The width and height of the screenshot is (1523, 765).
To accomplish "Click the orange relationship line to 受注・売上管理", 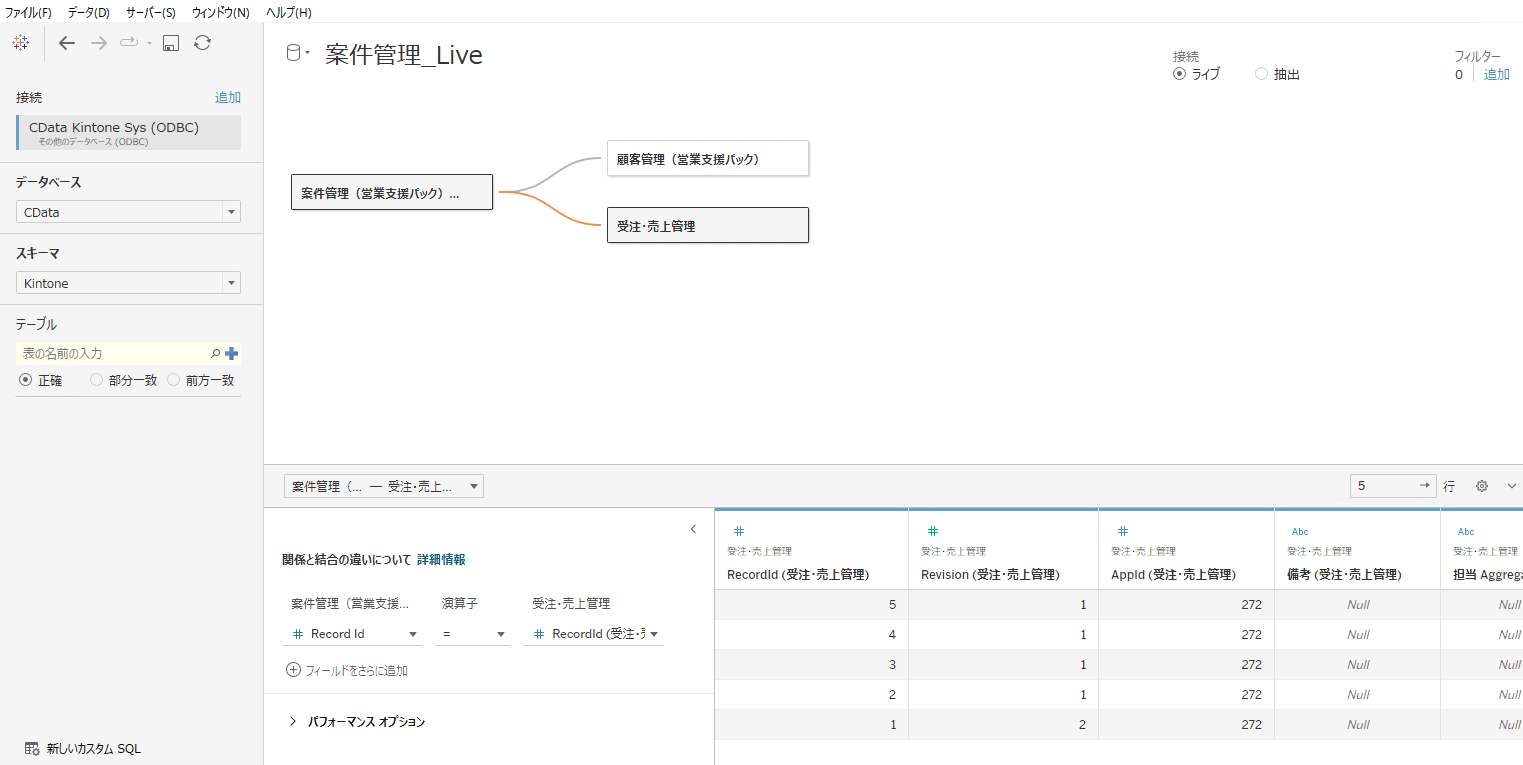I will (553, 208).
